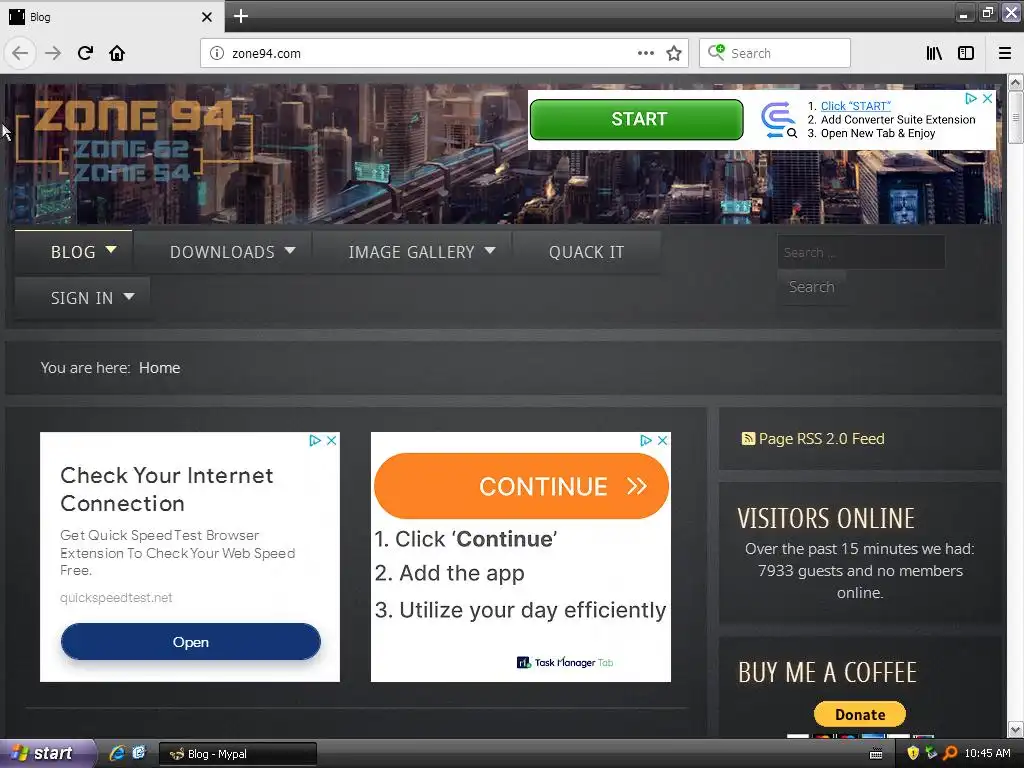
Task: Click scrollbar down arrow
Action: coord(1016,729)
